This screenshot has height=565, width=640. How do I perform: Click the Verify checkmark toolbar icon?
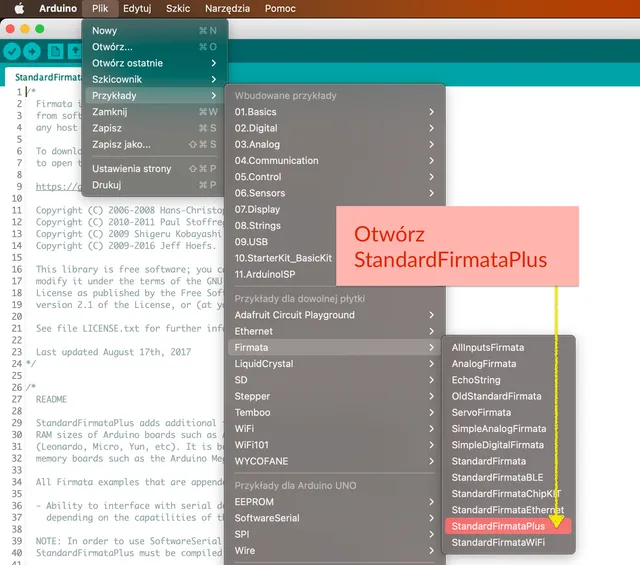(x=12, y=51)
